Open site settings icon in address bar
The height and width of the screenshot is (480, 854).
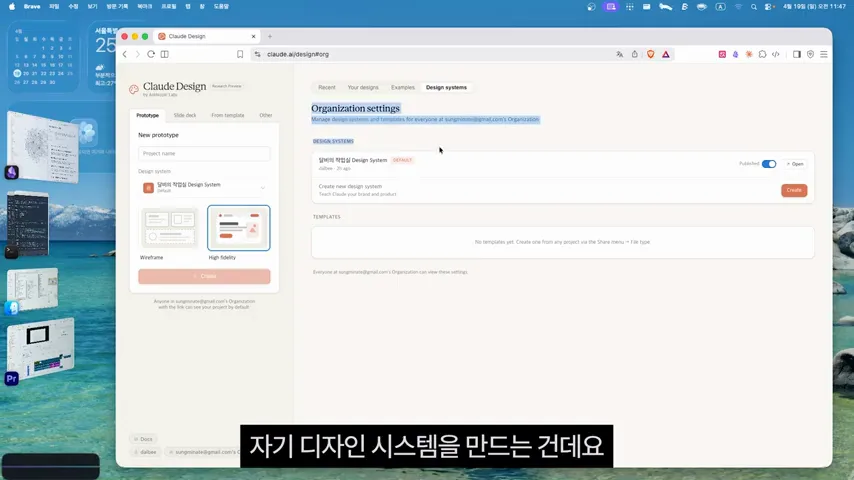[x=258, y=54]
